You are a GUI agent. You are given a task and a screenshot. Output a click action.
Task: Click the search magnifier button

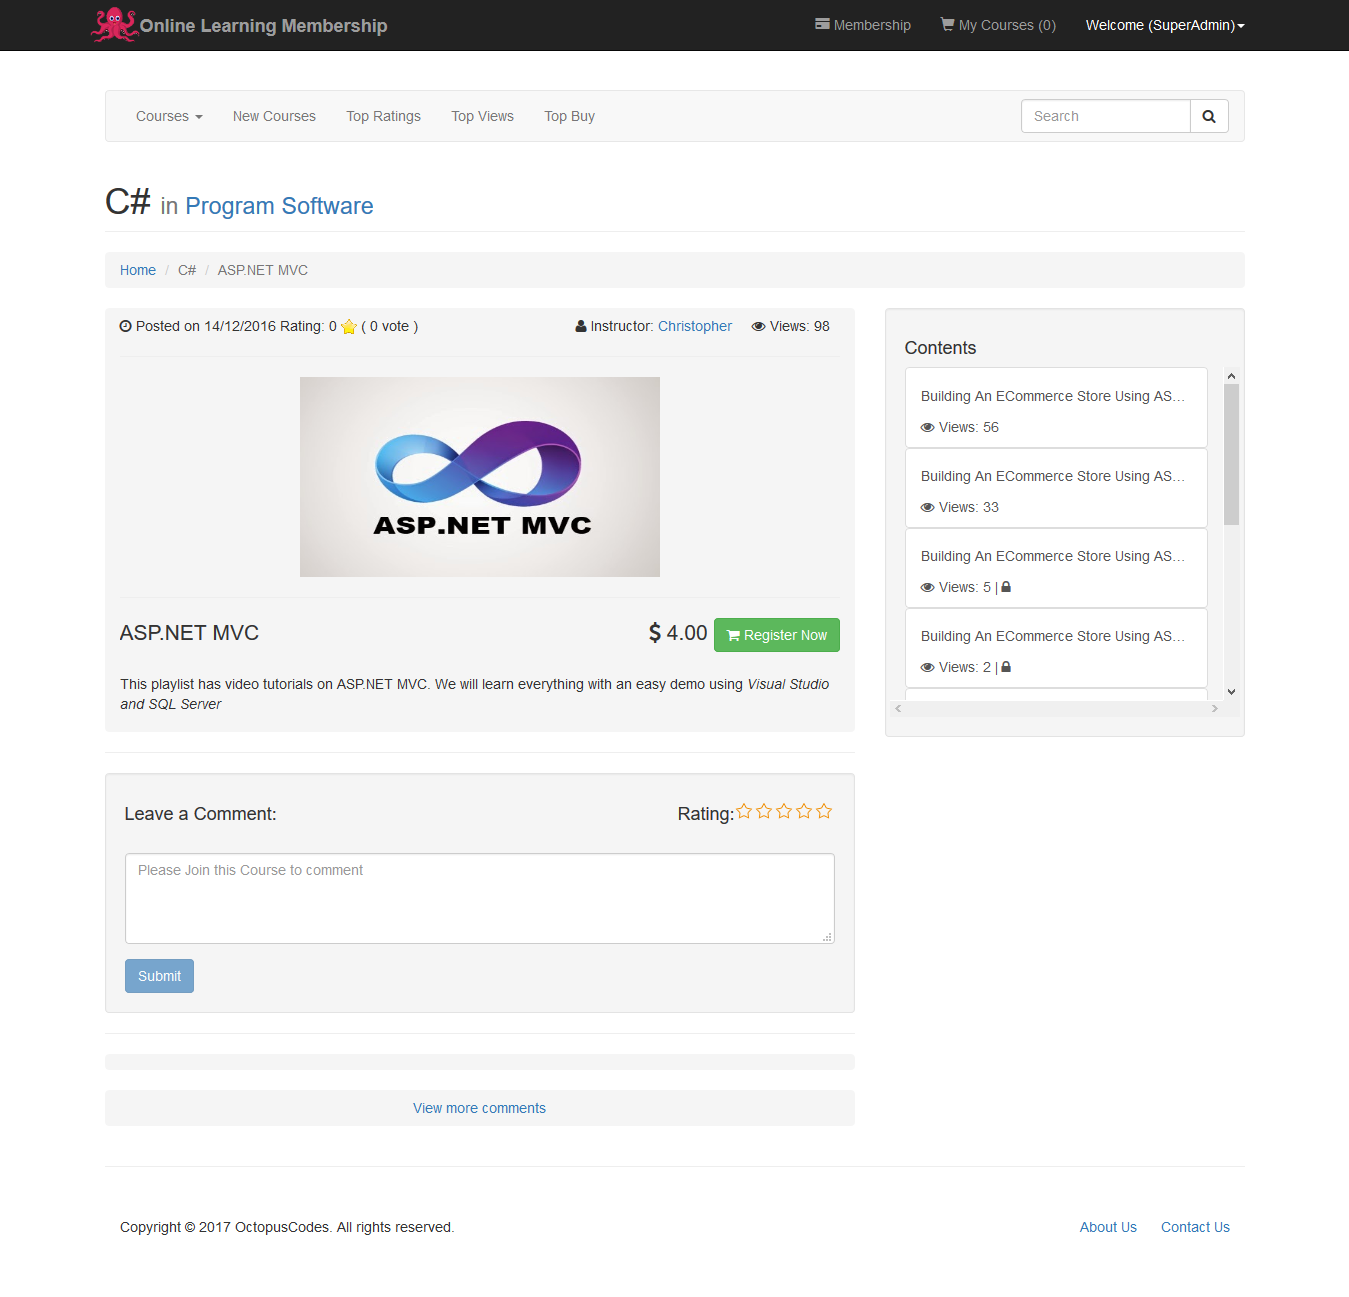1208,116
